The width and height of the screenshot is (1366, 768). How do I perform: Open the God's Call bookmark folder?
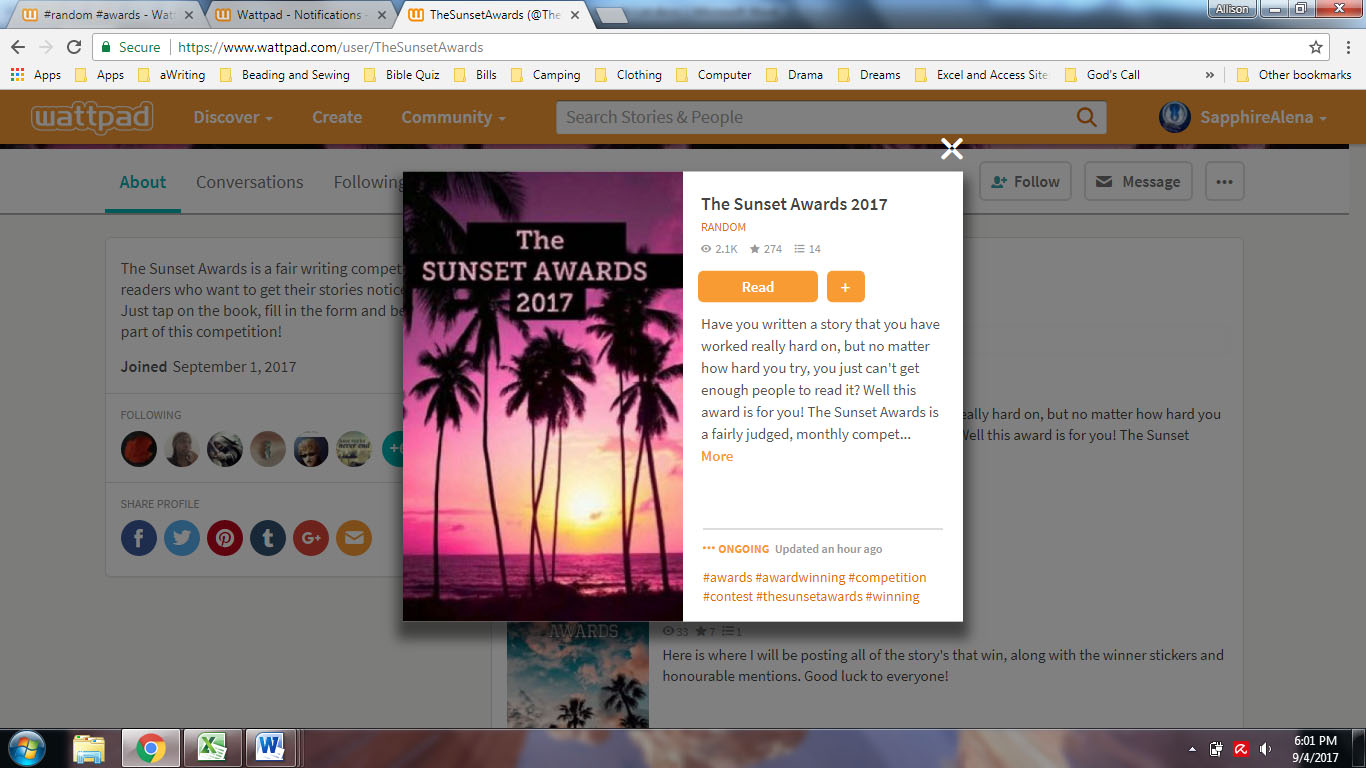pos(1102,75)
